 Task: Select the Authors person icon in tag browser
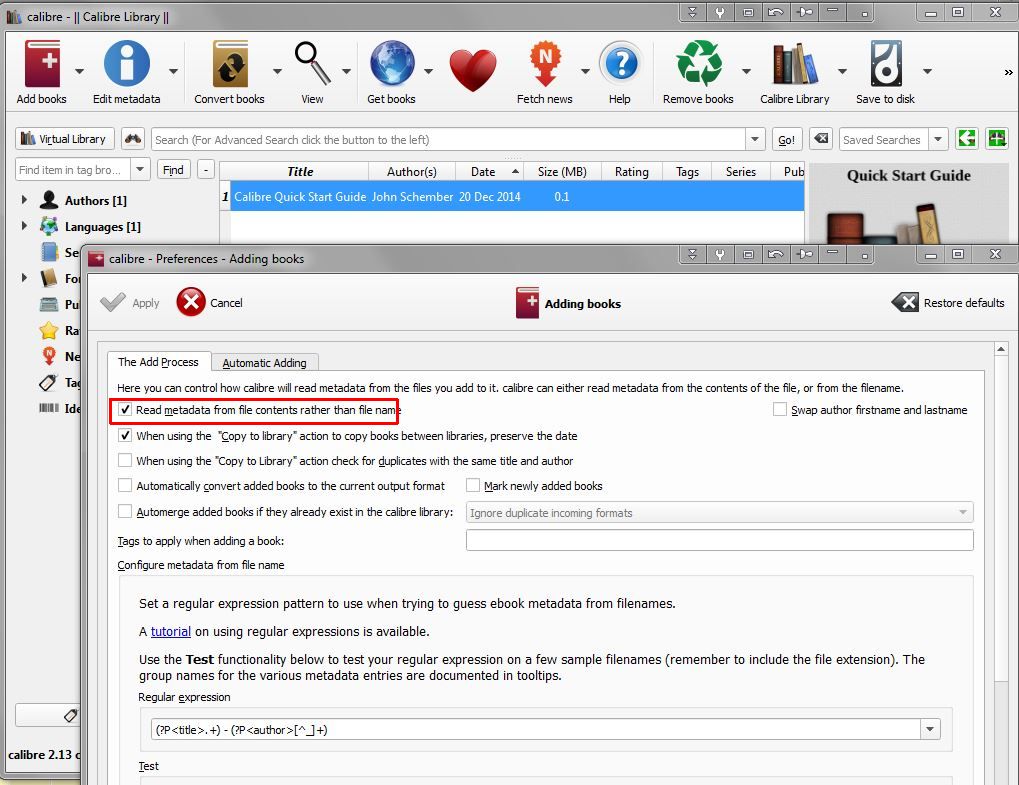[x=49, y=200]
